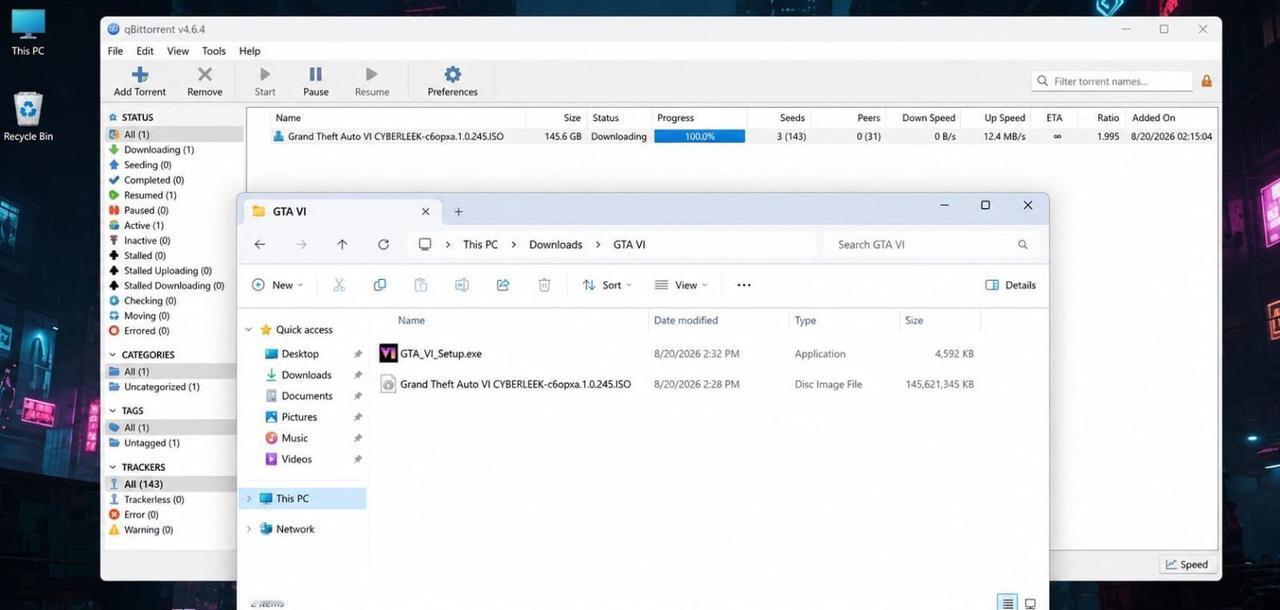Go back with File Explorer back arrow
Image resolution: width=1280 pixels, height=610 pixels.
[260, 244]
